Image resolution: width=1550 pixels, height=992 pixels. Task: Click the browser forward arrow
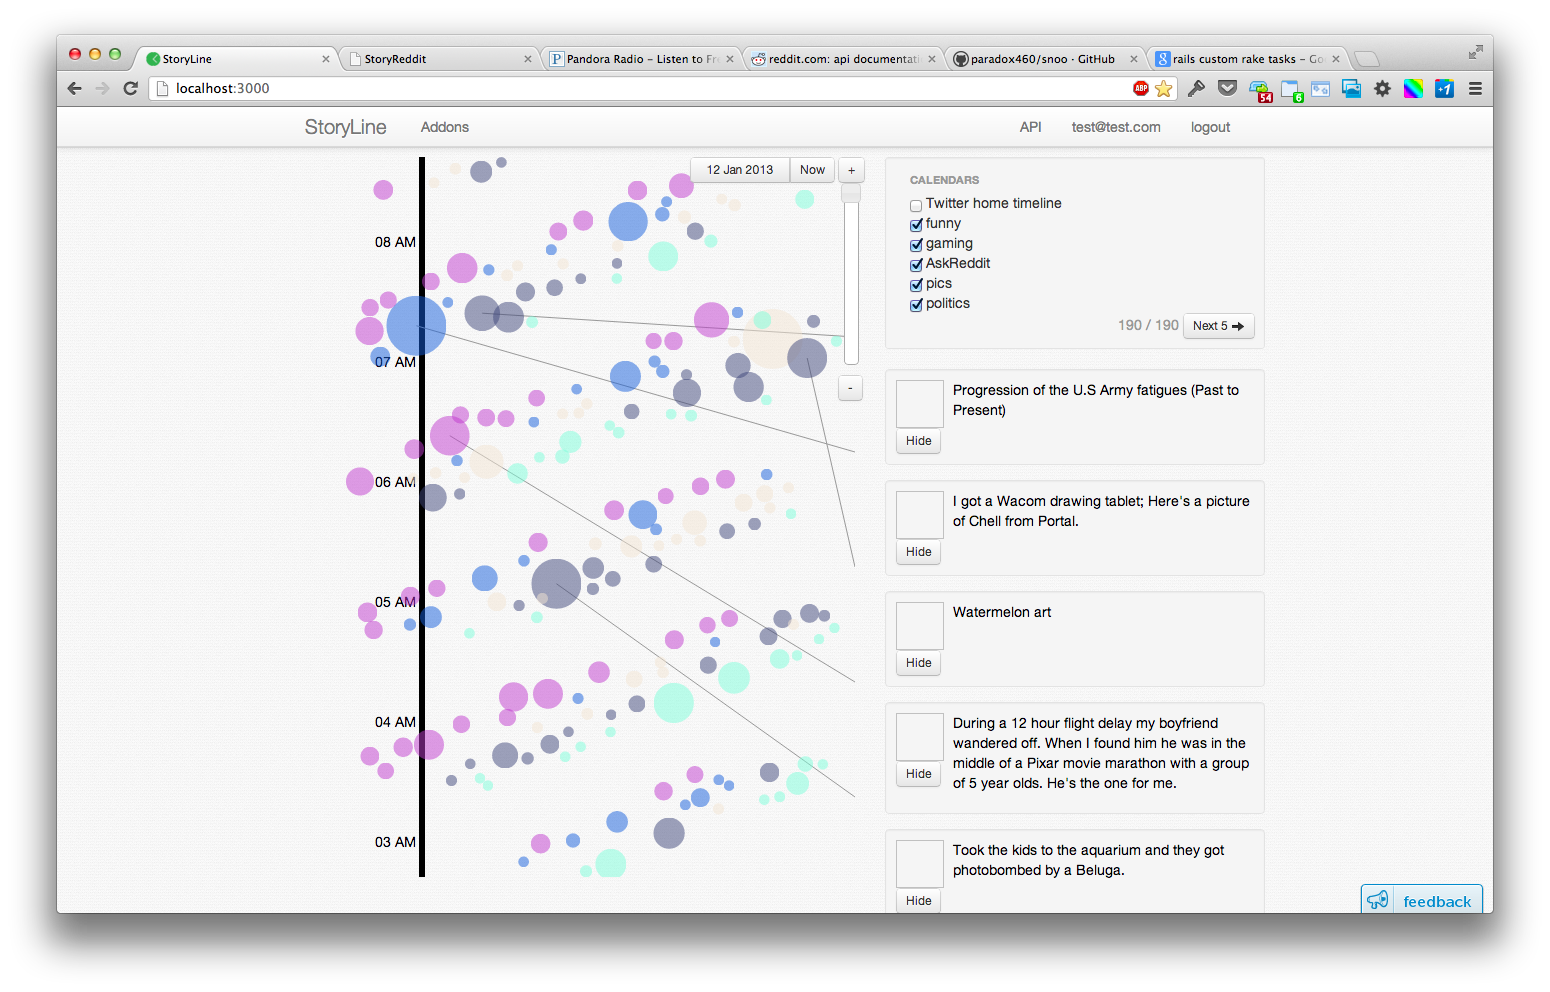(x=102, y=88)
